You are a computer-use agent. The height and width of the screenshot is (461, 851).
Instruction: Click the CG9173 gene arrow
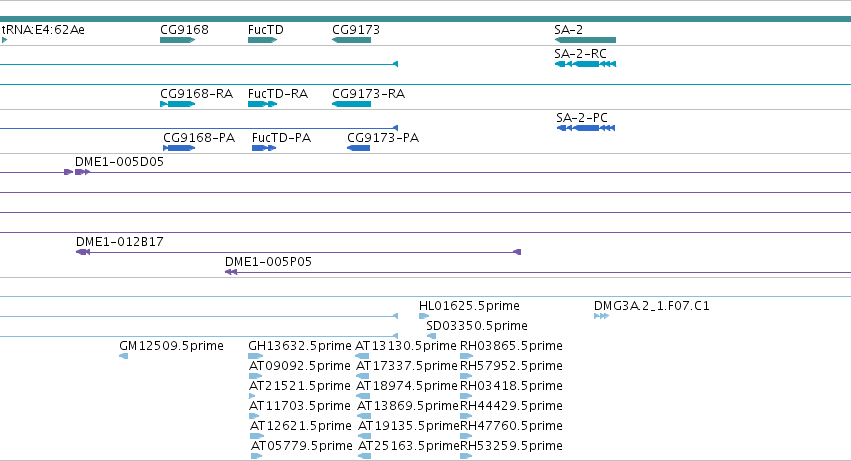coord(351,40)
